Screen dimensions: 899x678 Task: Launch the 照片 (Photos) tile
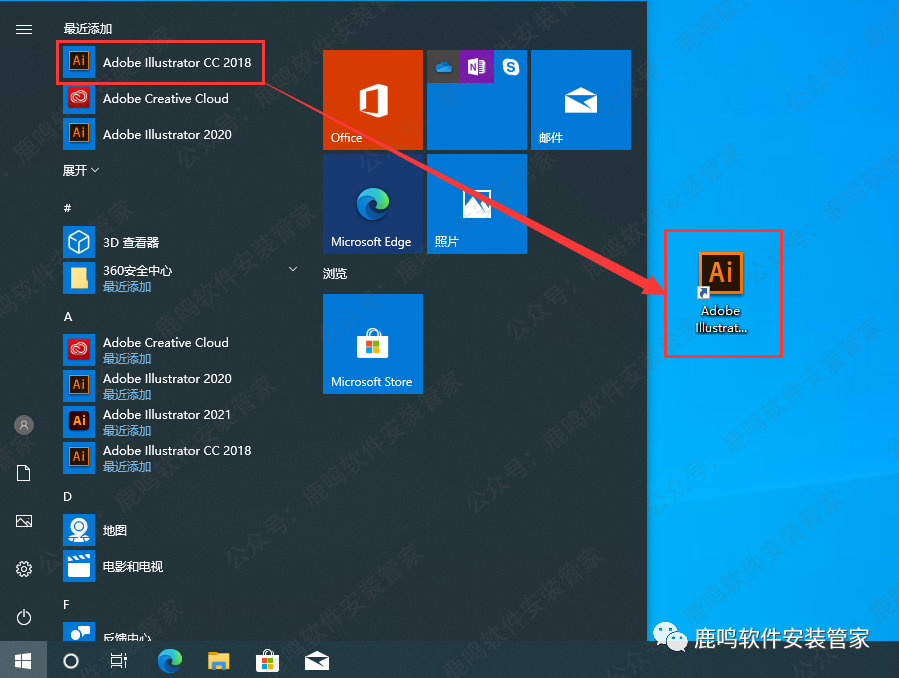coord(476,204)
